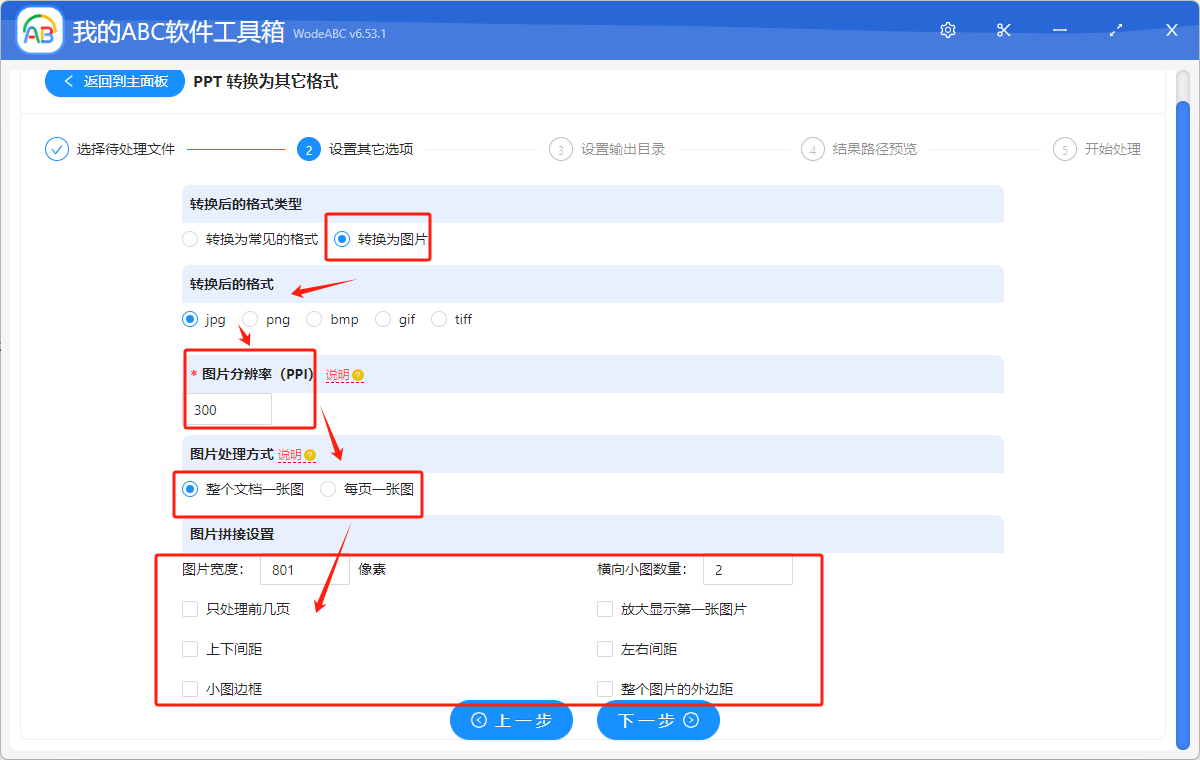Click the checkmark icon on step 选择待处理文件

tap(56, 148)
